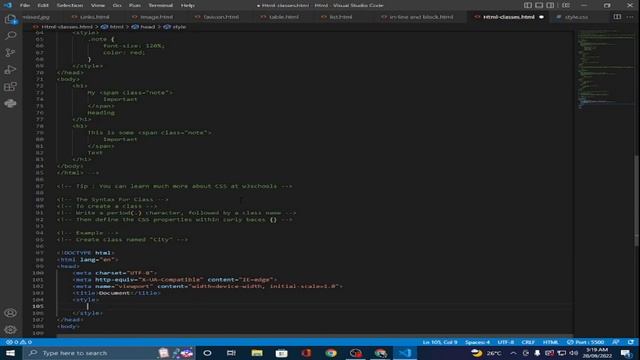This screenshot has width=640, height=360.
Task: Open errors and warnings in status bar
Action: point(18,342)
